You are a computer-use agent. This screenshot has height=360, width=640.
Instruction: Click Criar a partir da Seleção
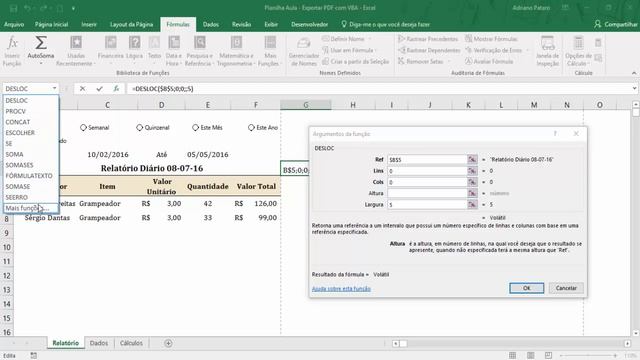pyautogui.click(x=356, y=62)
